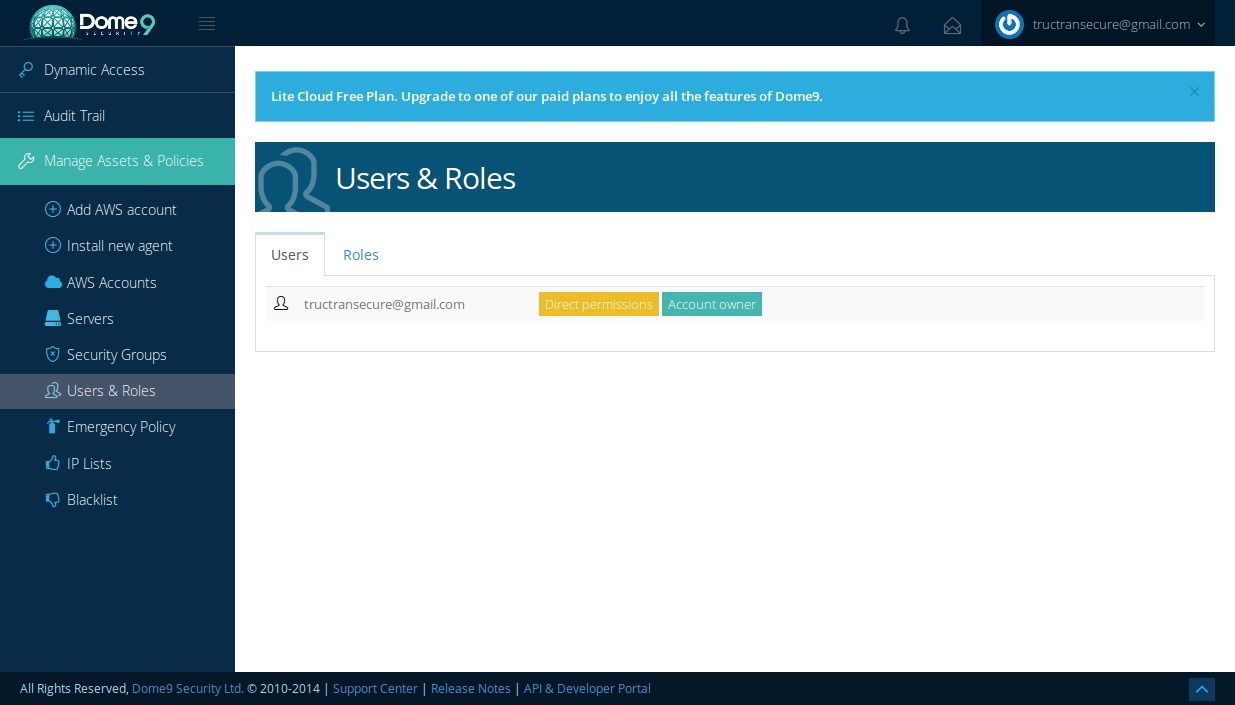Open Security Groups in the sidebar
1235x705 pixels.
tap(116, 355)
